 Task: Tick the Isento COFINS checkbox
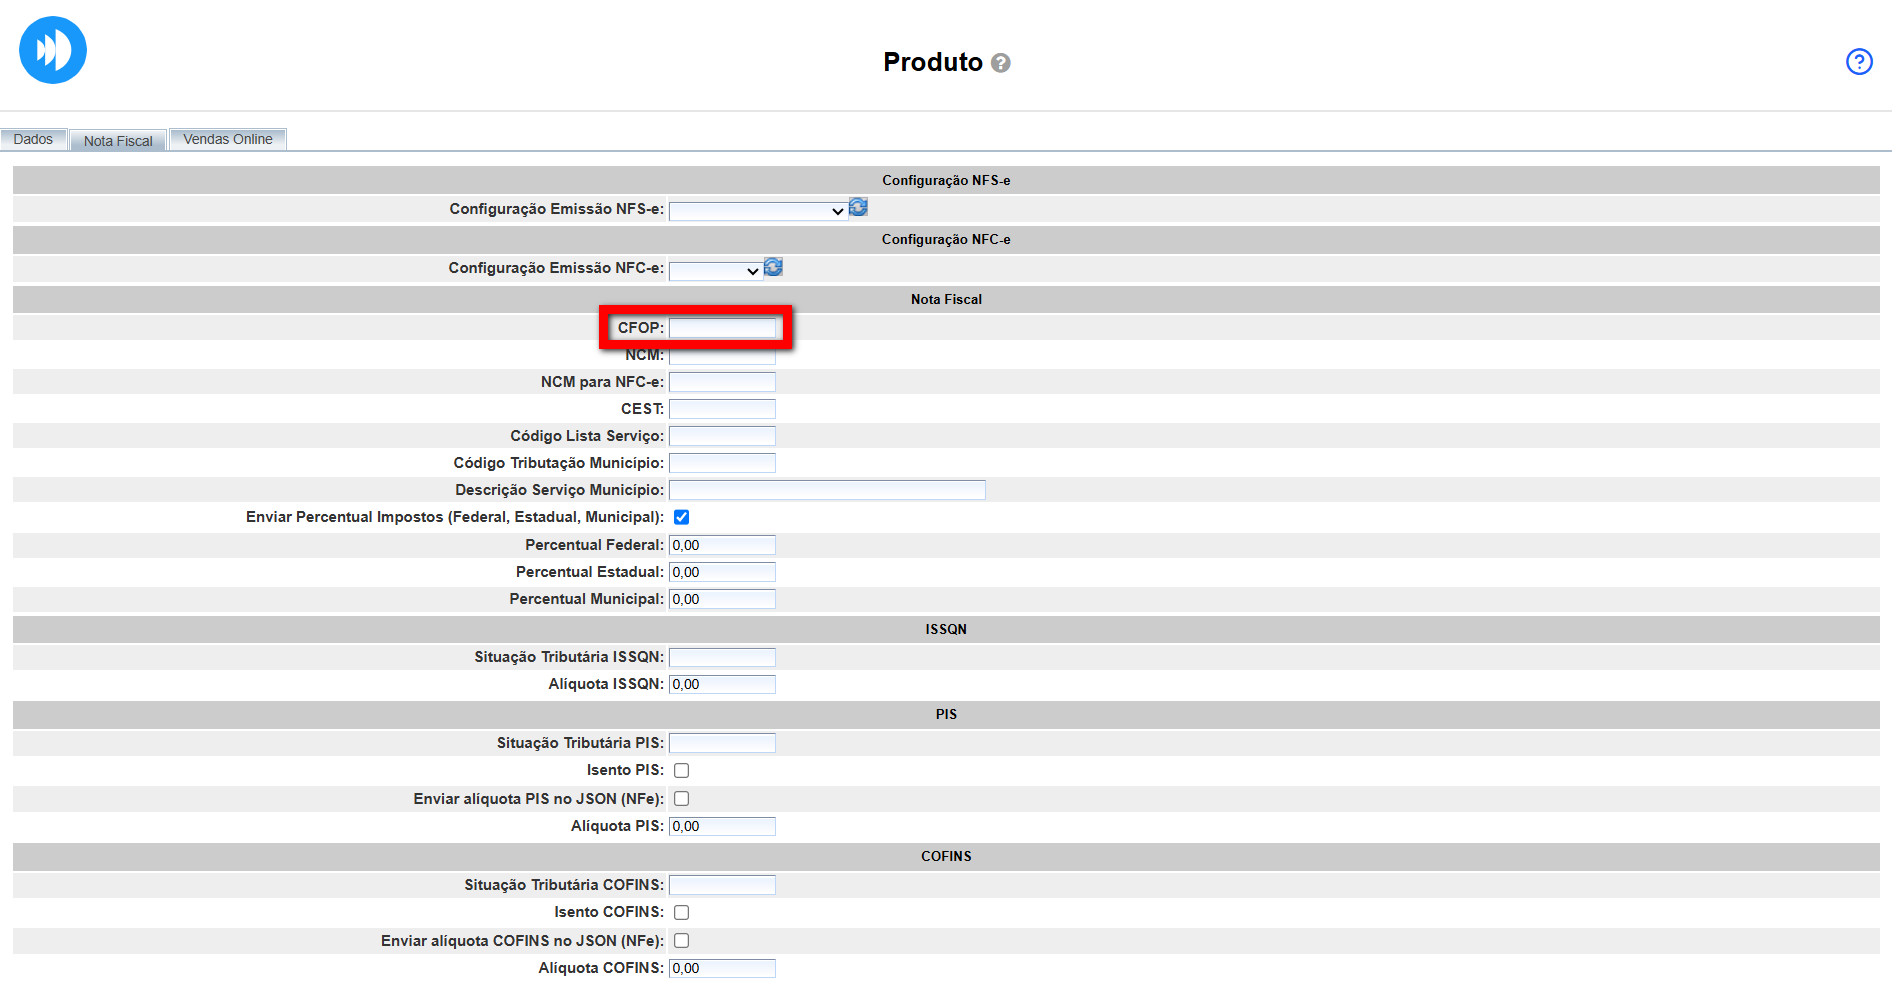click(x=681, y=912)
